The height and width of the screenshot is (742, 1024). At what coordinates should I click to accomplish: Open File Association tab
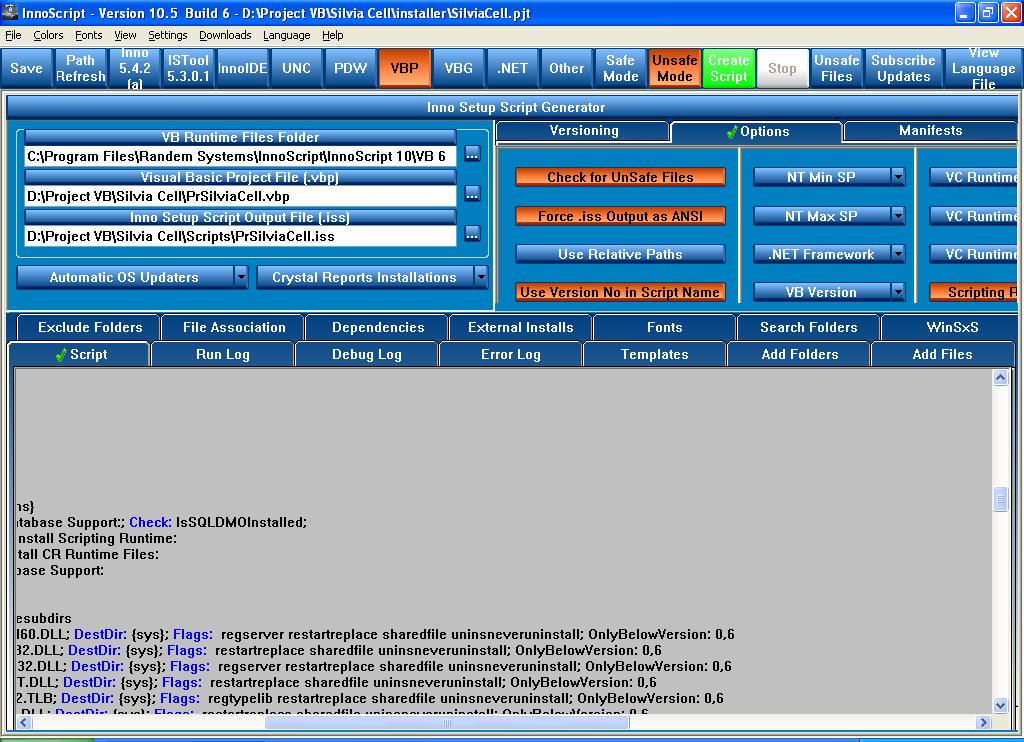234,327
